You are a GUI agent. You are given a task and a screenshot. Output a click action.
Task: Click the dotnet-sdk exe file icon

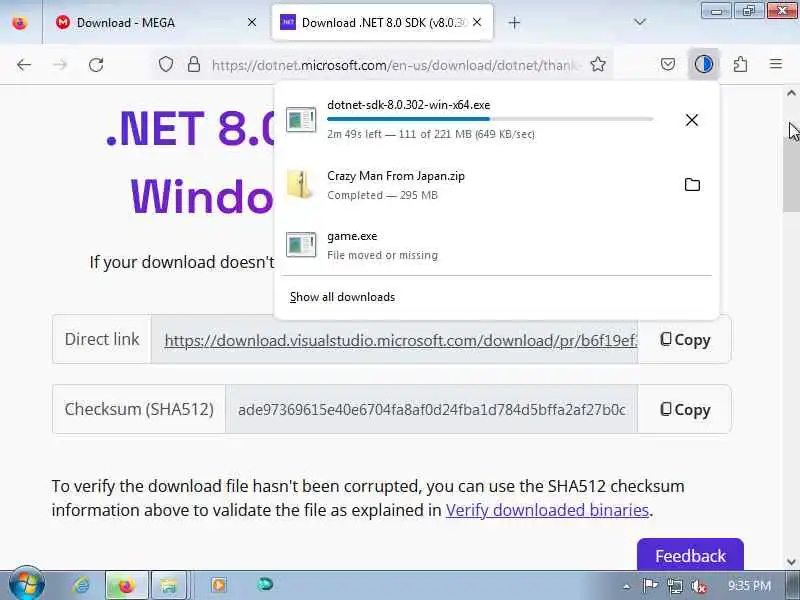tap(301, 119)
